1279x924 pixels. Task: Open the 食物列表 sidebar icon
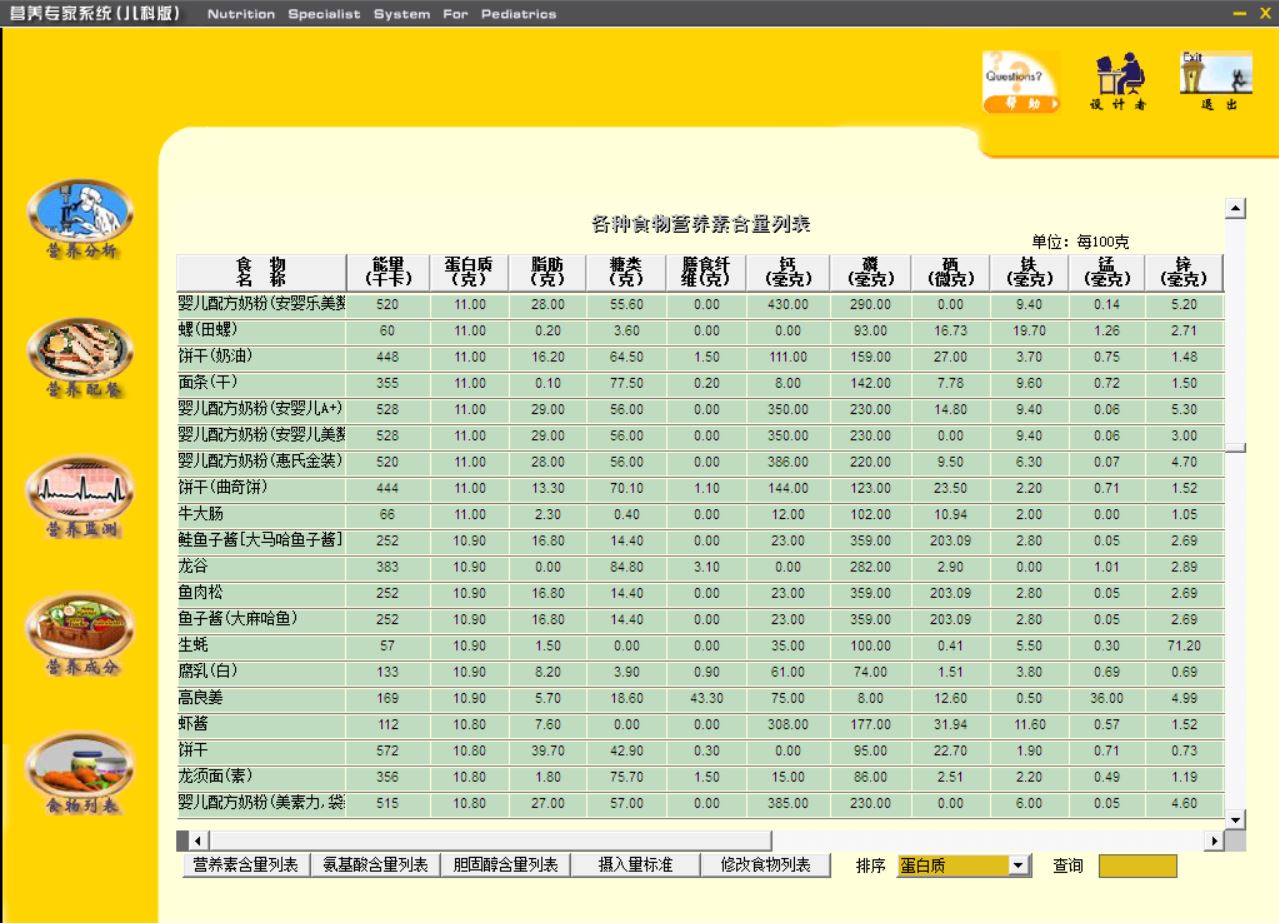(80, 773)
